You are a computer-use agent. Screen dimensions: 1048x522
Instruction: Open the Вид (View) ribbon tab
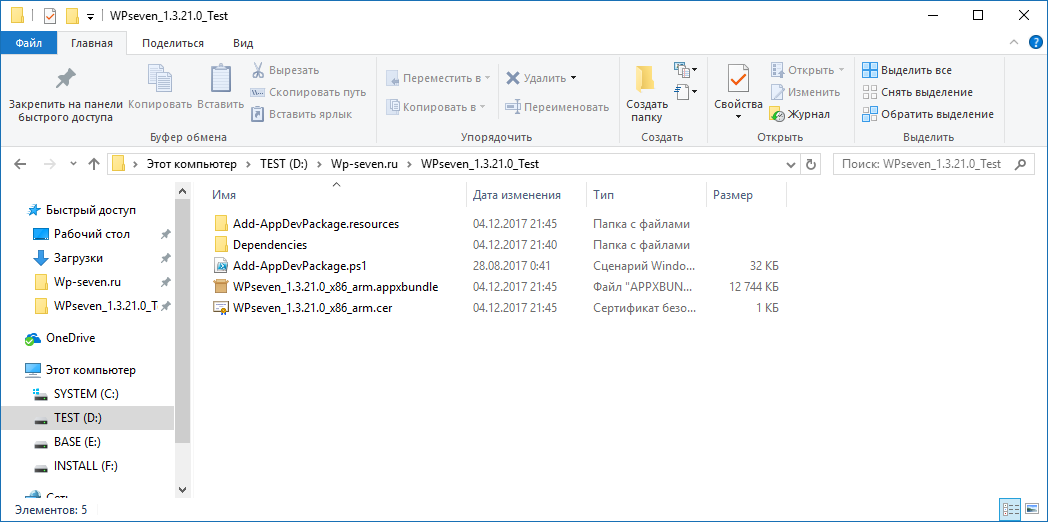click(242, 43)
